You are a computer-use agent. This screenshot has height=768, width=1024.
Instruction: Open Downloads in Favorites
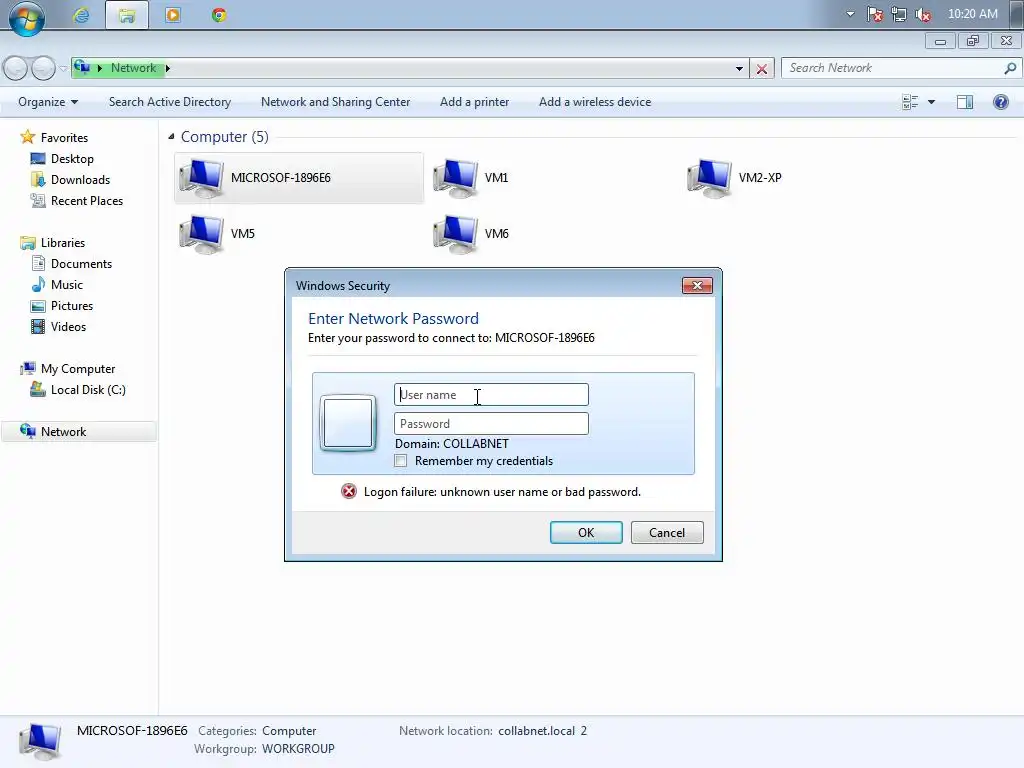80,180
